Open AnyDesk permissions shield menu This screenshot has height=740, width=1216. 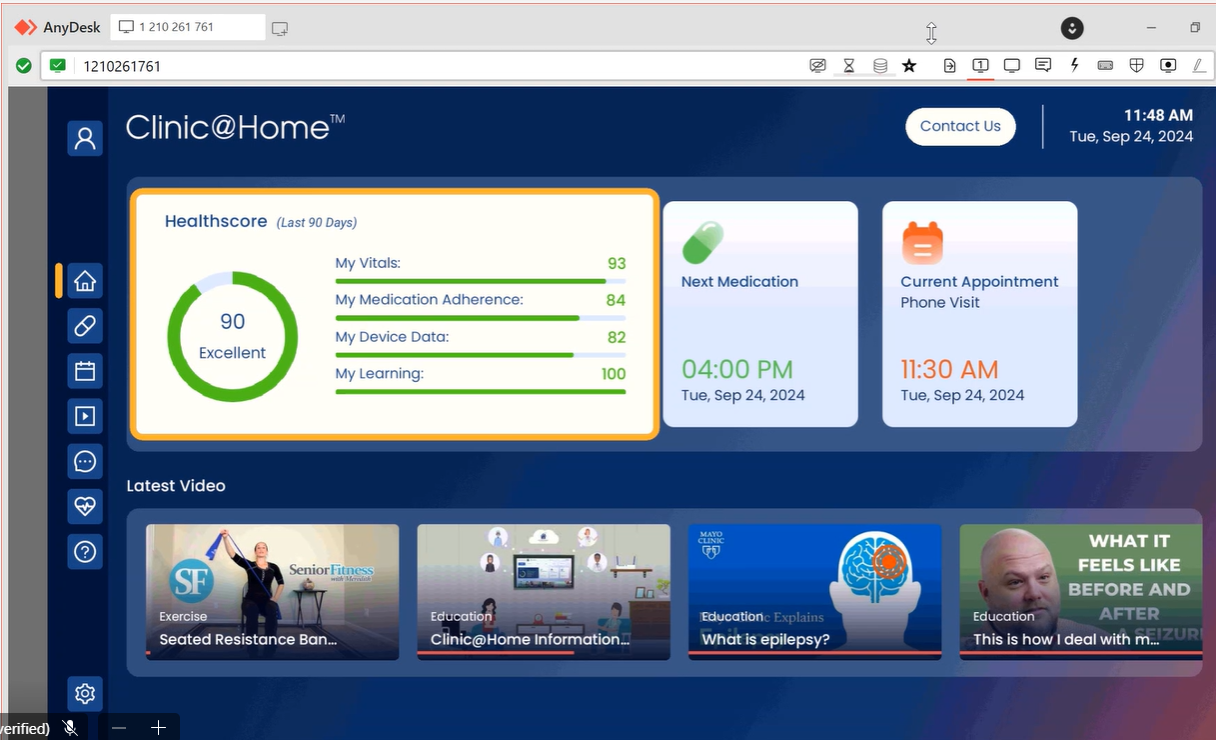tap(1136, 66)
